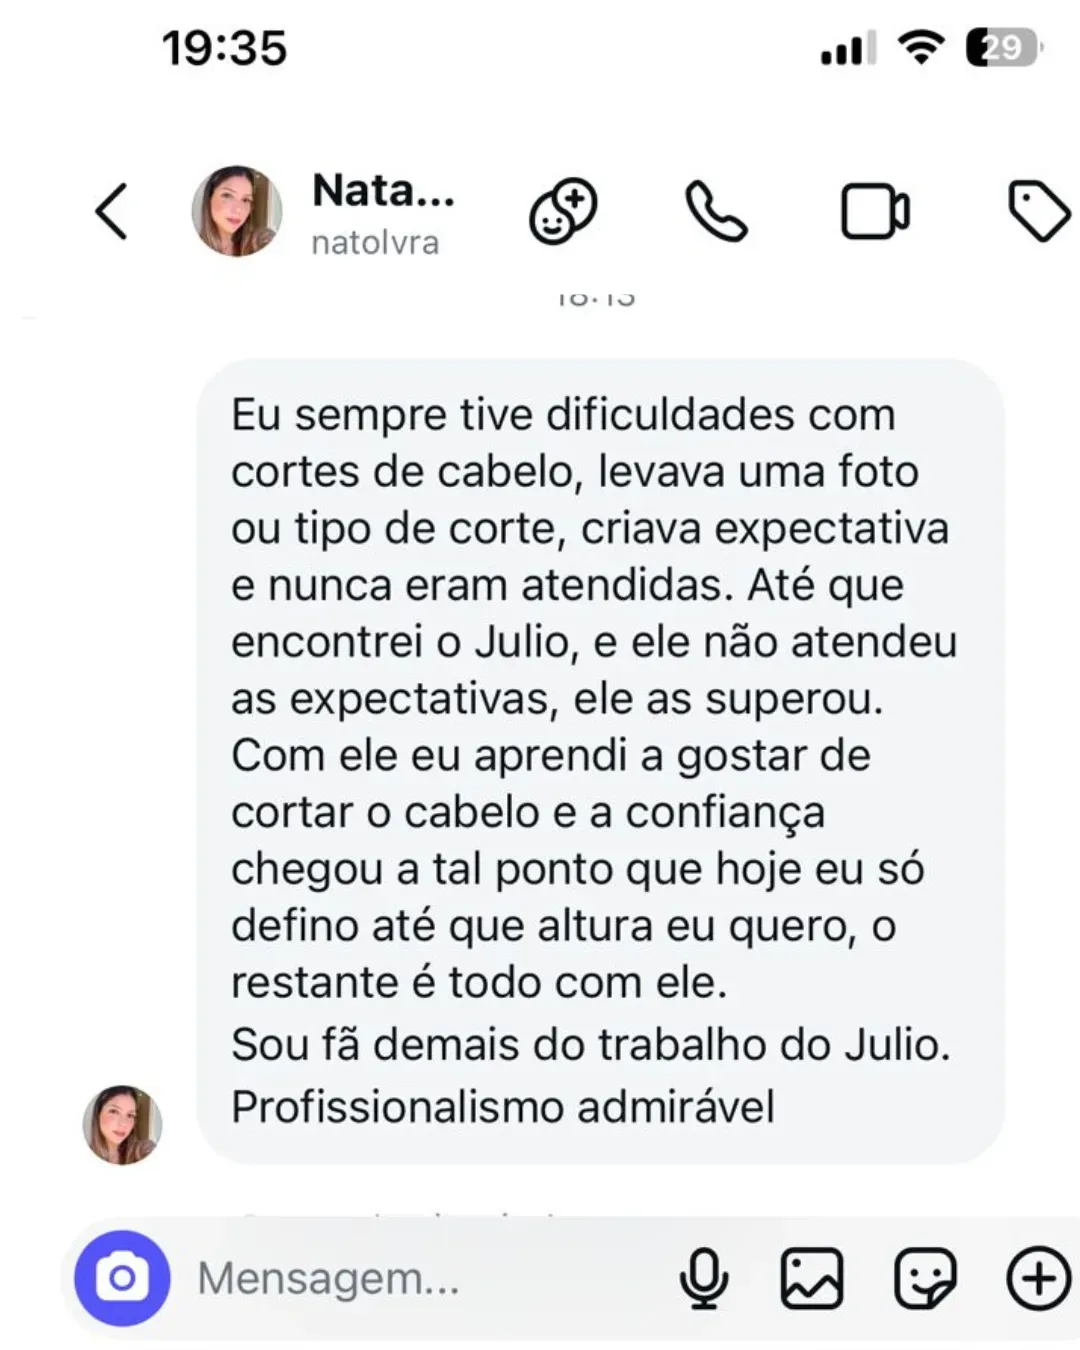Open the tag label icon
This screenshot has width=1080, height=1350.
[x=1038, y=211]
